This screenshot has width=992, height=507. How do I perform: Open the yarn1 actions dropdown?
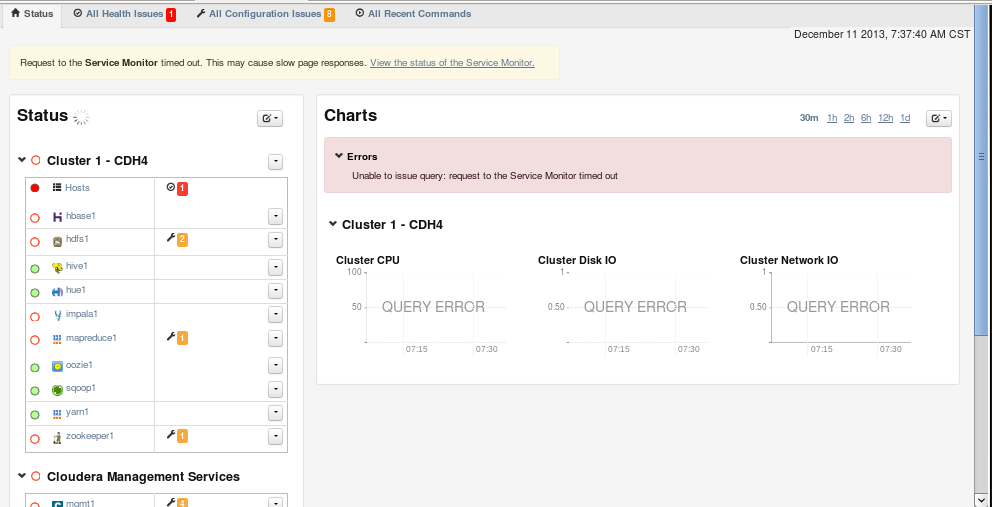(276, 413)
